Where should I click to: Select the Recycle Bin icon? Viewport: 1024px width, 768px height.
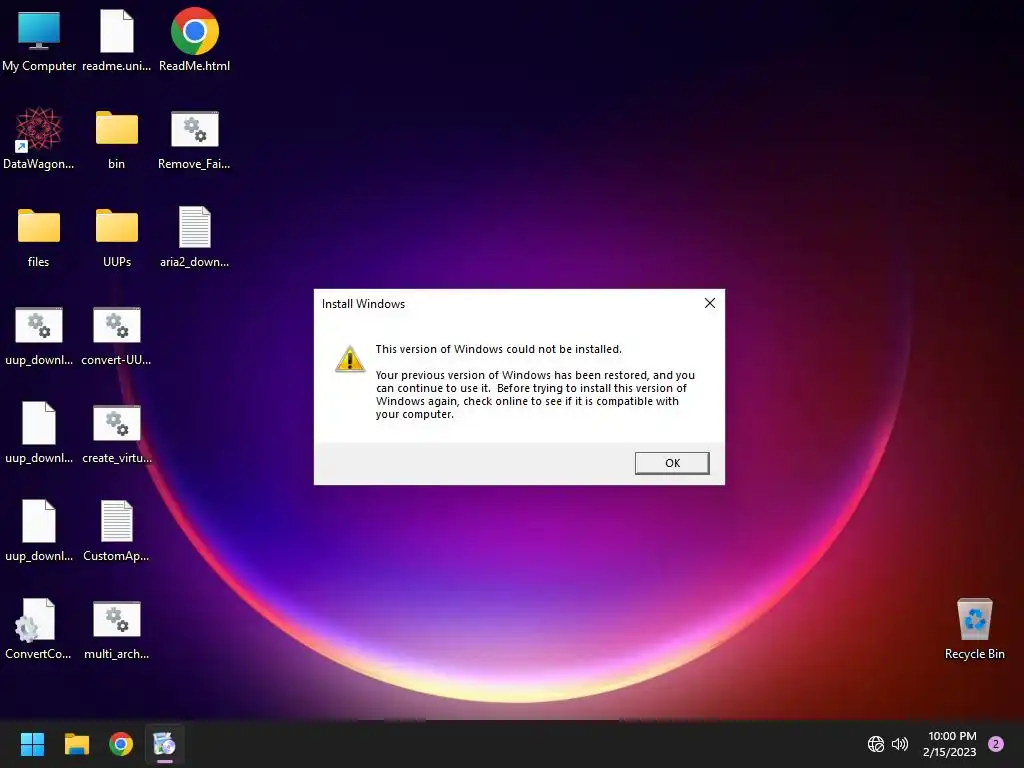tap(974, 629)
